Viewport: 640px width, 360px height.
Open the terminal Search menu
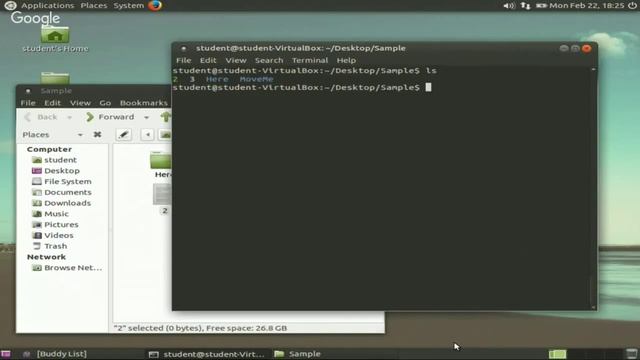(269, 60)
